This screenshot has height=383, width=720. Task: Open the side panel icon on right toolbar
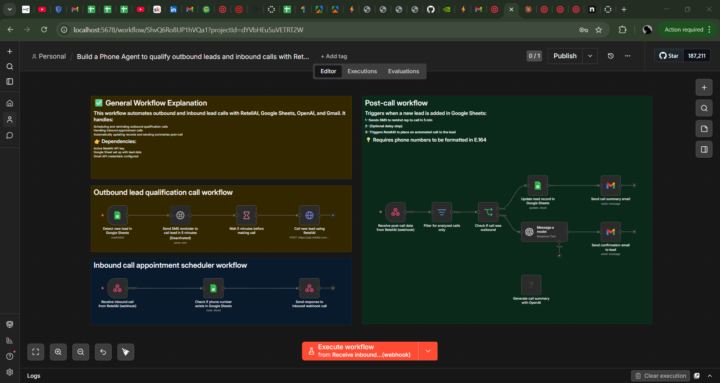704,149
